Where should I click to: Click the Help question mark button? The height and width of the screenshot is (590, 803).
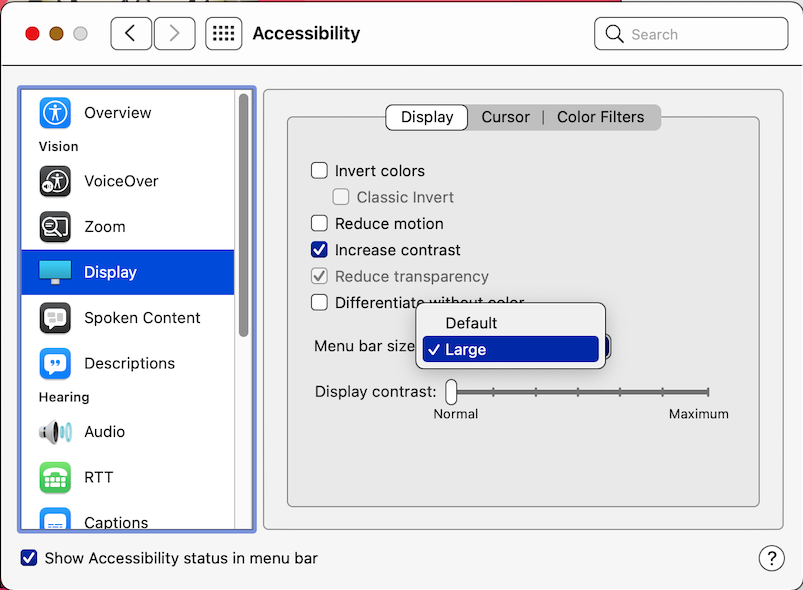tap(771, 558)
